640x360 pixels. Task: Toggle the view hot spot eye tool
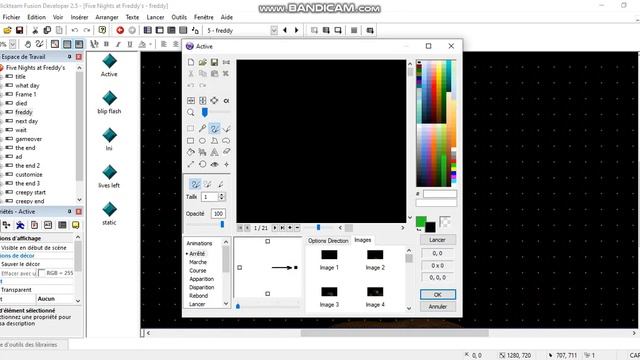[214, 164]
